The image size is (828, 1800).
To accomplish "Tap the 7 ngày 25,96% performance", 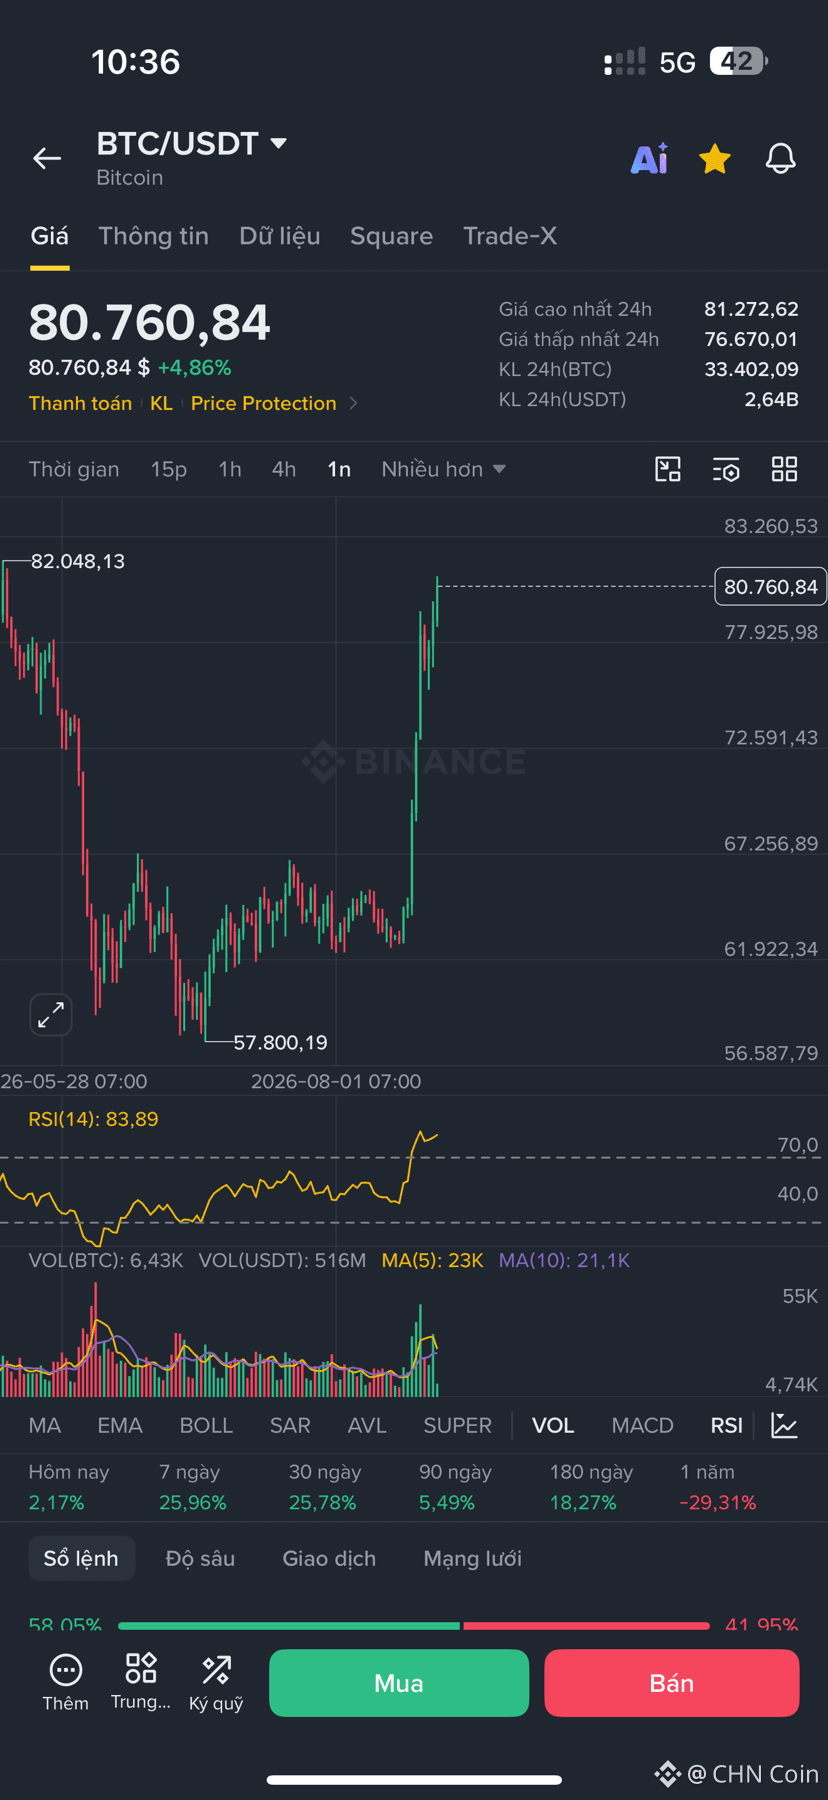I will pos(193,1487).
